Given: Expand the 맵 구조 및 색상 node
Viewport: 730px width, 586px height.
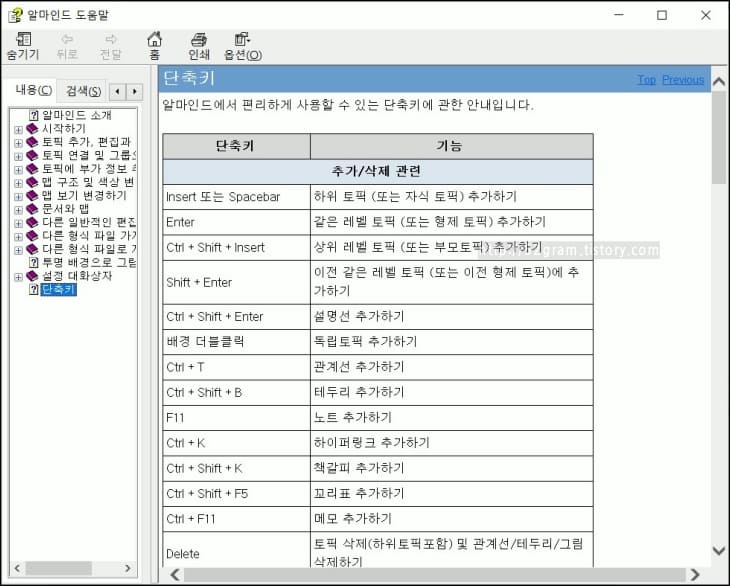Looking at the screenshot, I should (x=18, y=183).
